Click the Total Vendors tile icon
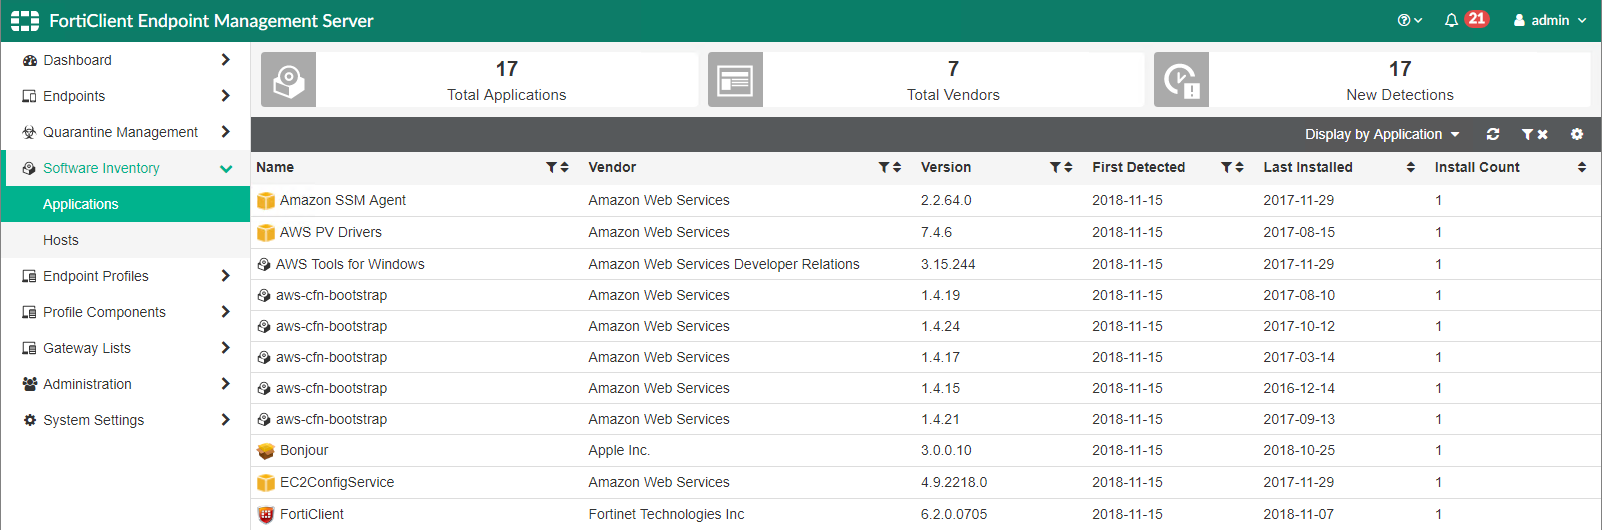This screenshot has width=1602, height=530. (x=735, y=80)
